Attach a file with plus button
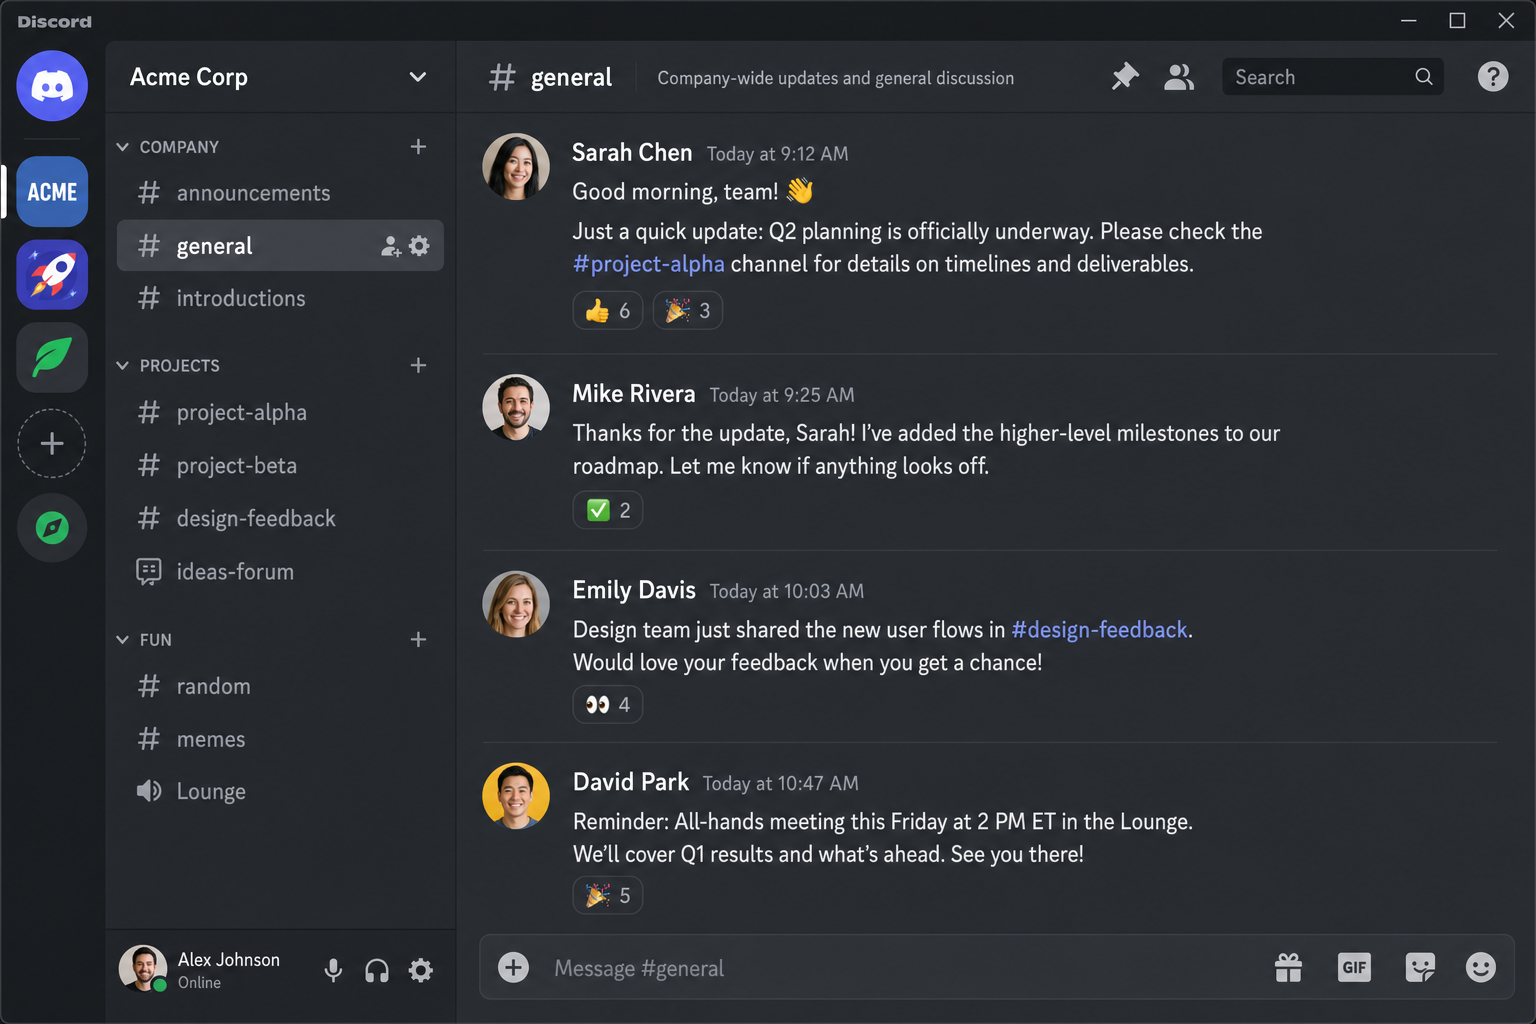1536x1024 pixels. coord(513,967)
